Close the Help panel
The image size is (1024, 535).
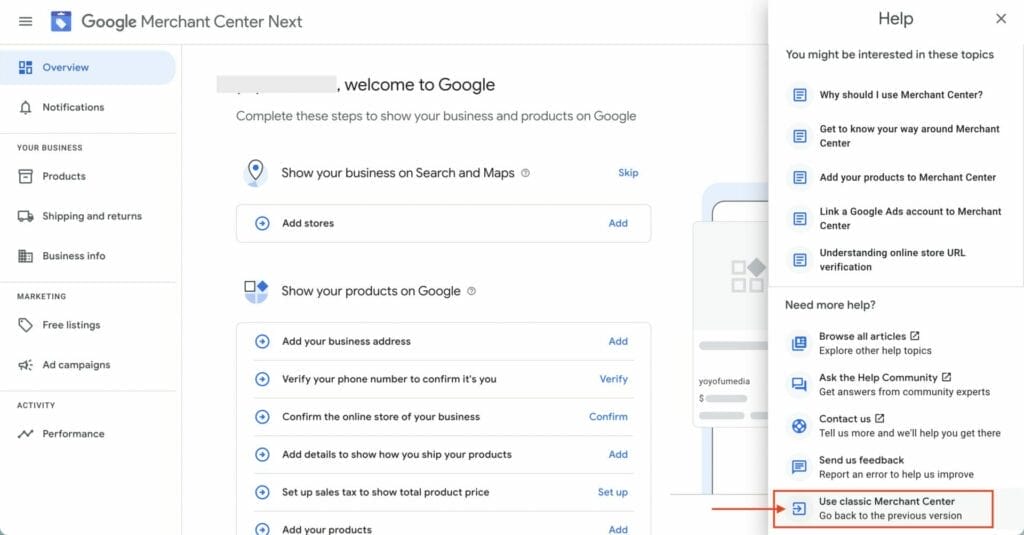tap(1001, 19)
